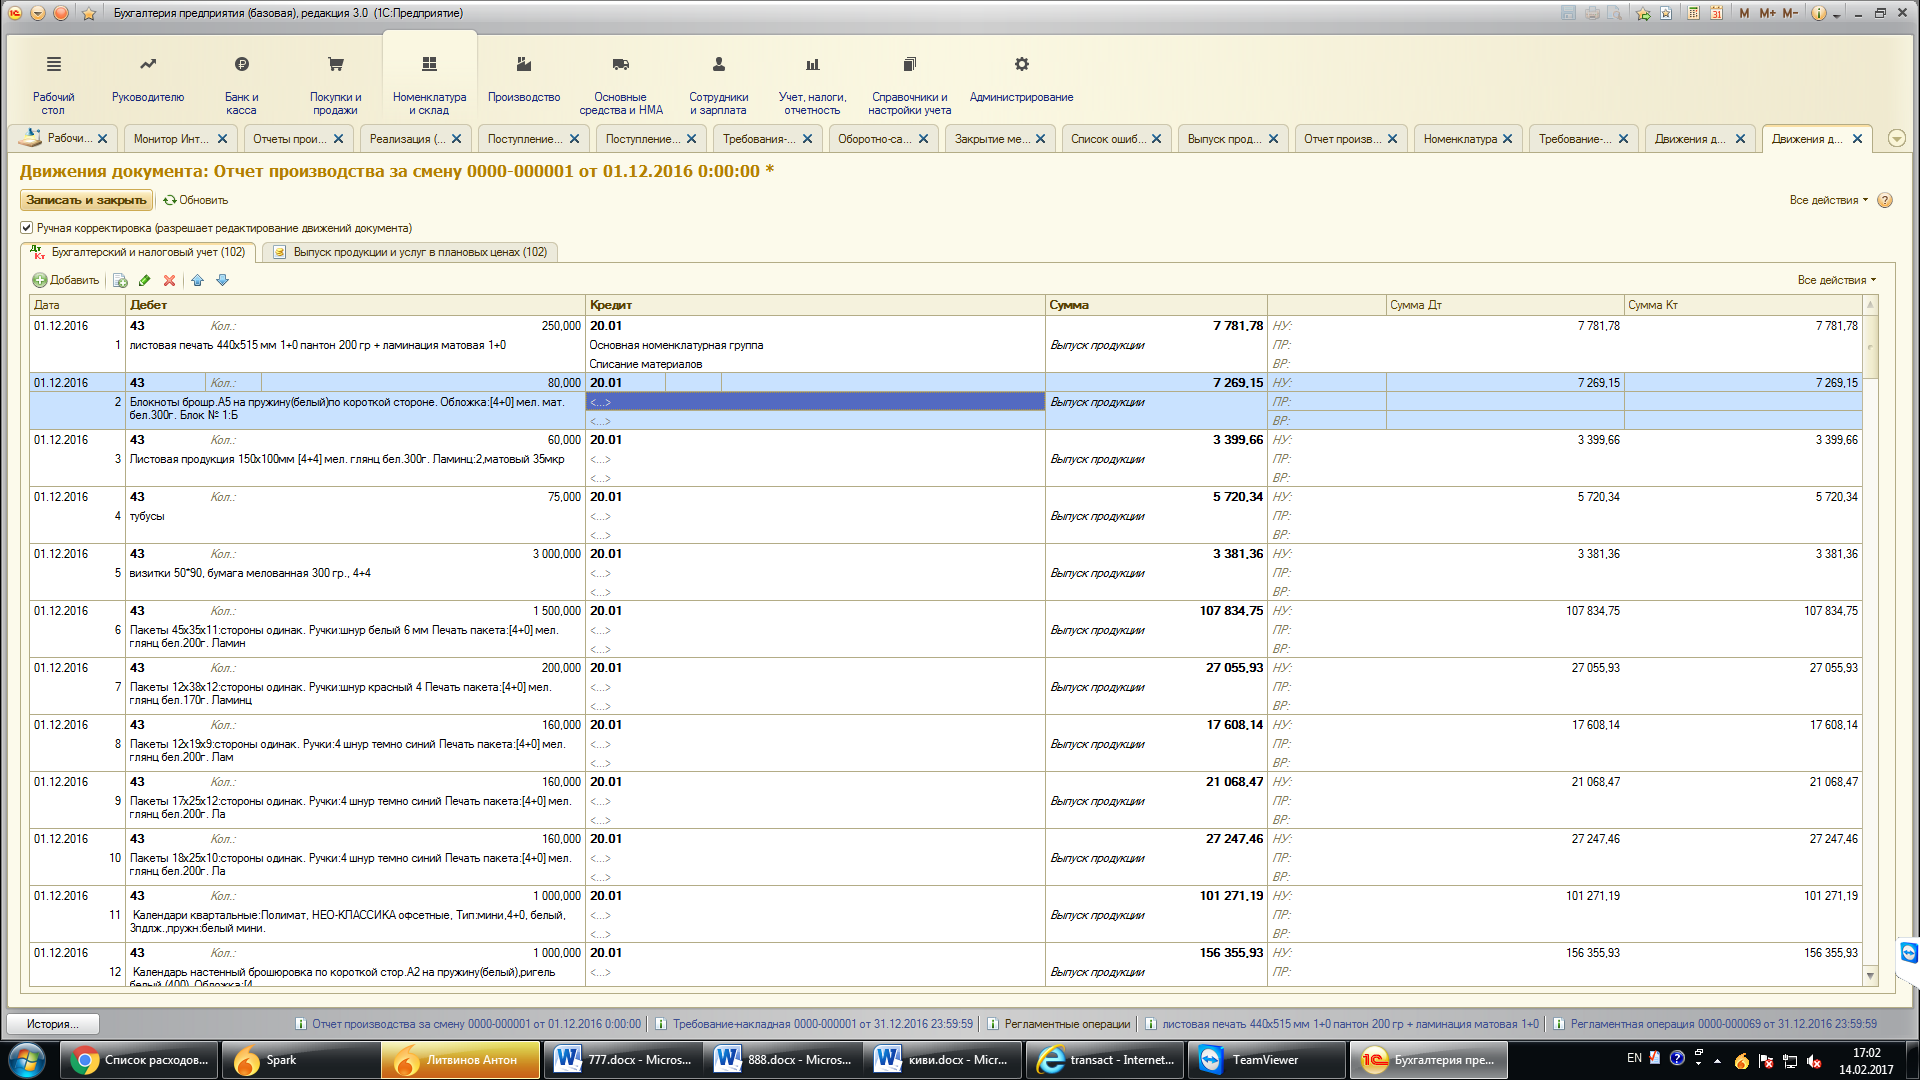Open the calculator icon in title bar
Screen dimensions: 1920x1080
tap(1693, 13)
